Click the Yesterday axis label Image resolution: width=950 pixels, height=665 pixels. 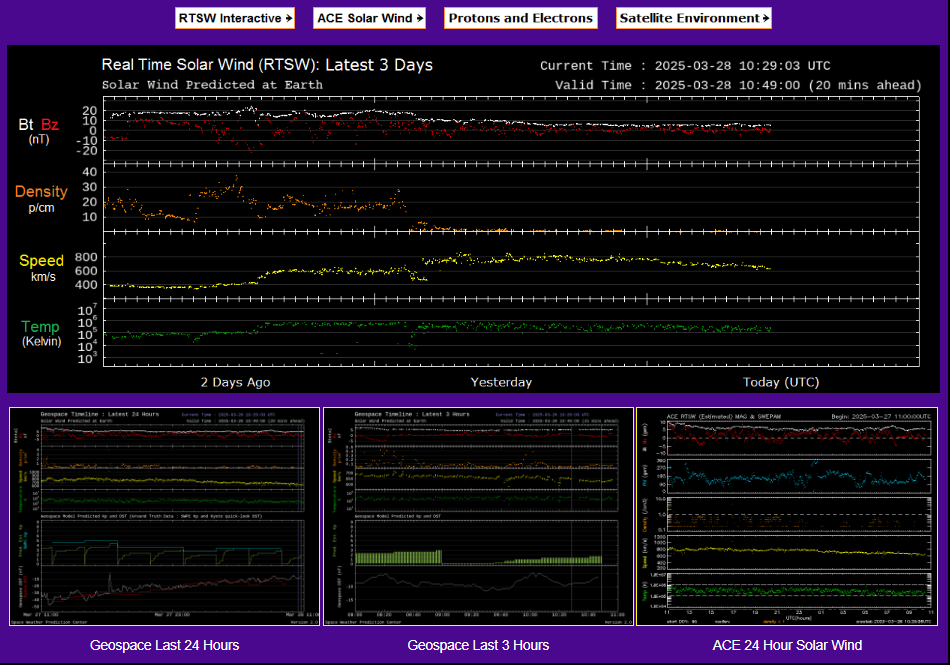pyautogui.click(x=501, y=382)
